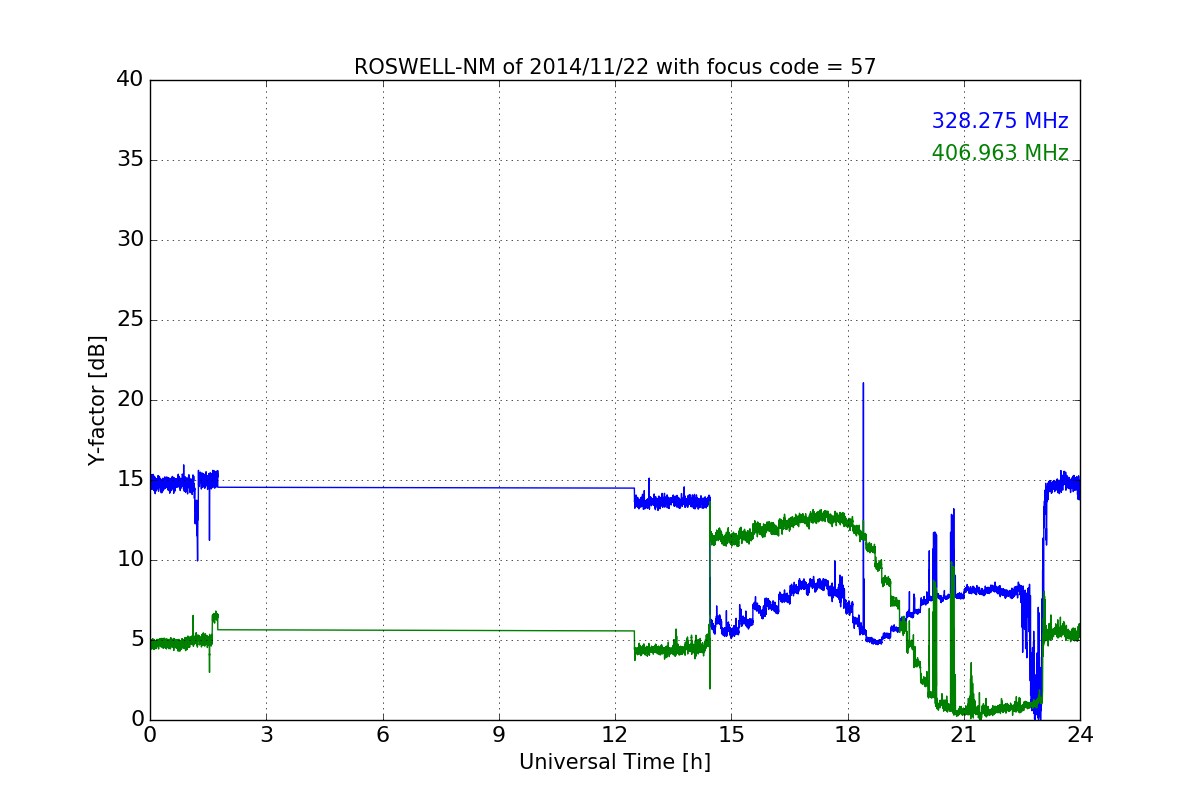
Task: Click x-axis tick label 24
Action: click(1080, 735)
